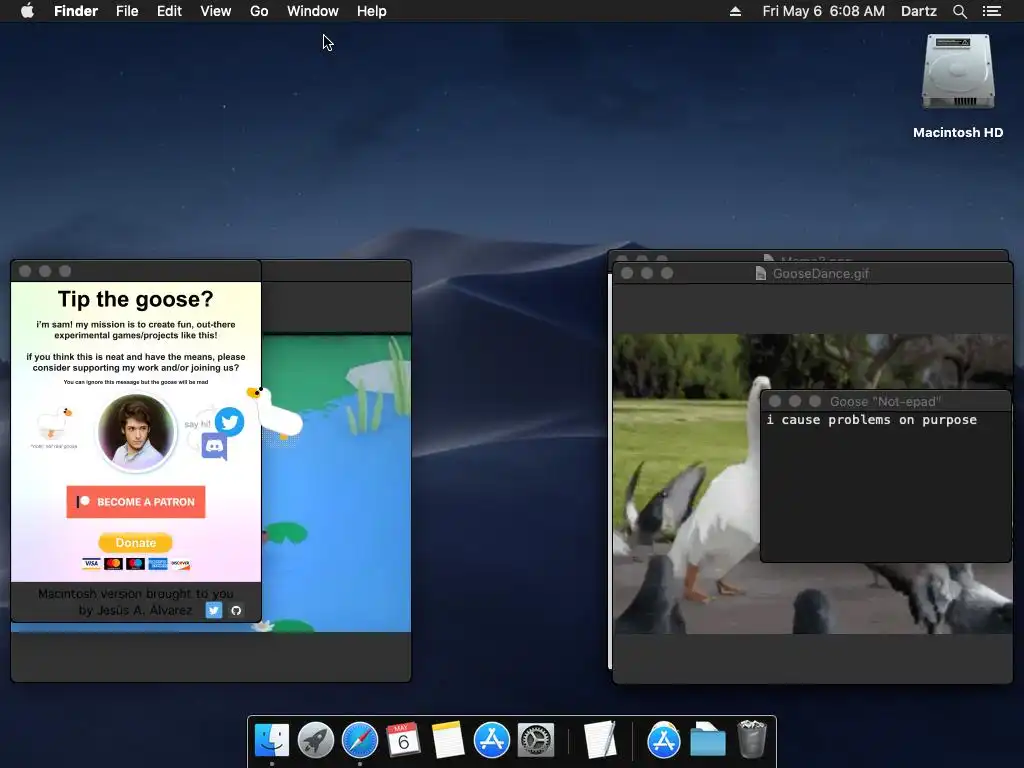Click the Become a Patron button
This screenshot has width=1024, height=768.
click(x=136, y=502)
